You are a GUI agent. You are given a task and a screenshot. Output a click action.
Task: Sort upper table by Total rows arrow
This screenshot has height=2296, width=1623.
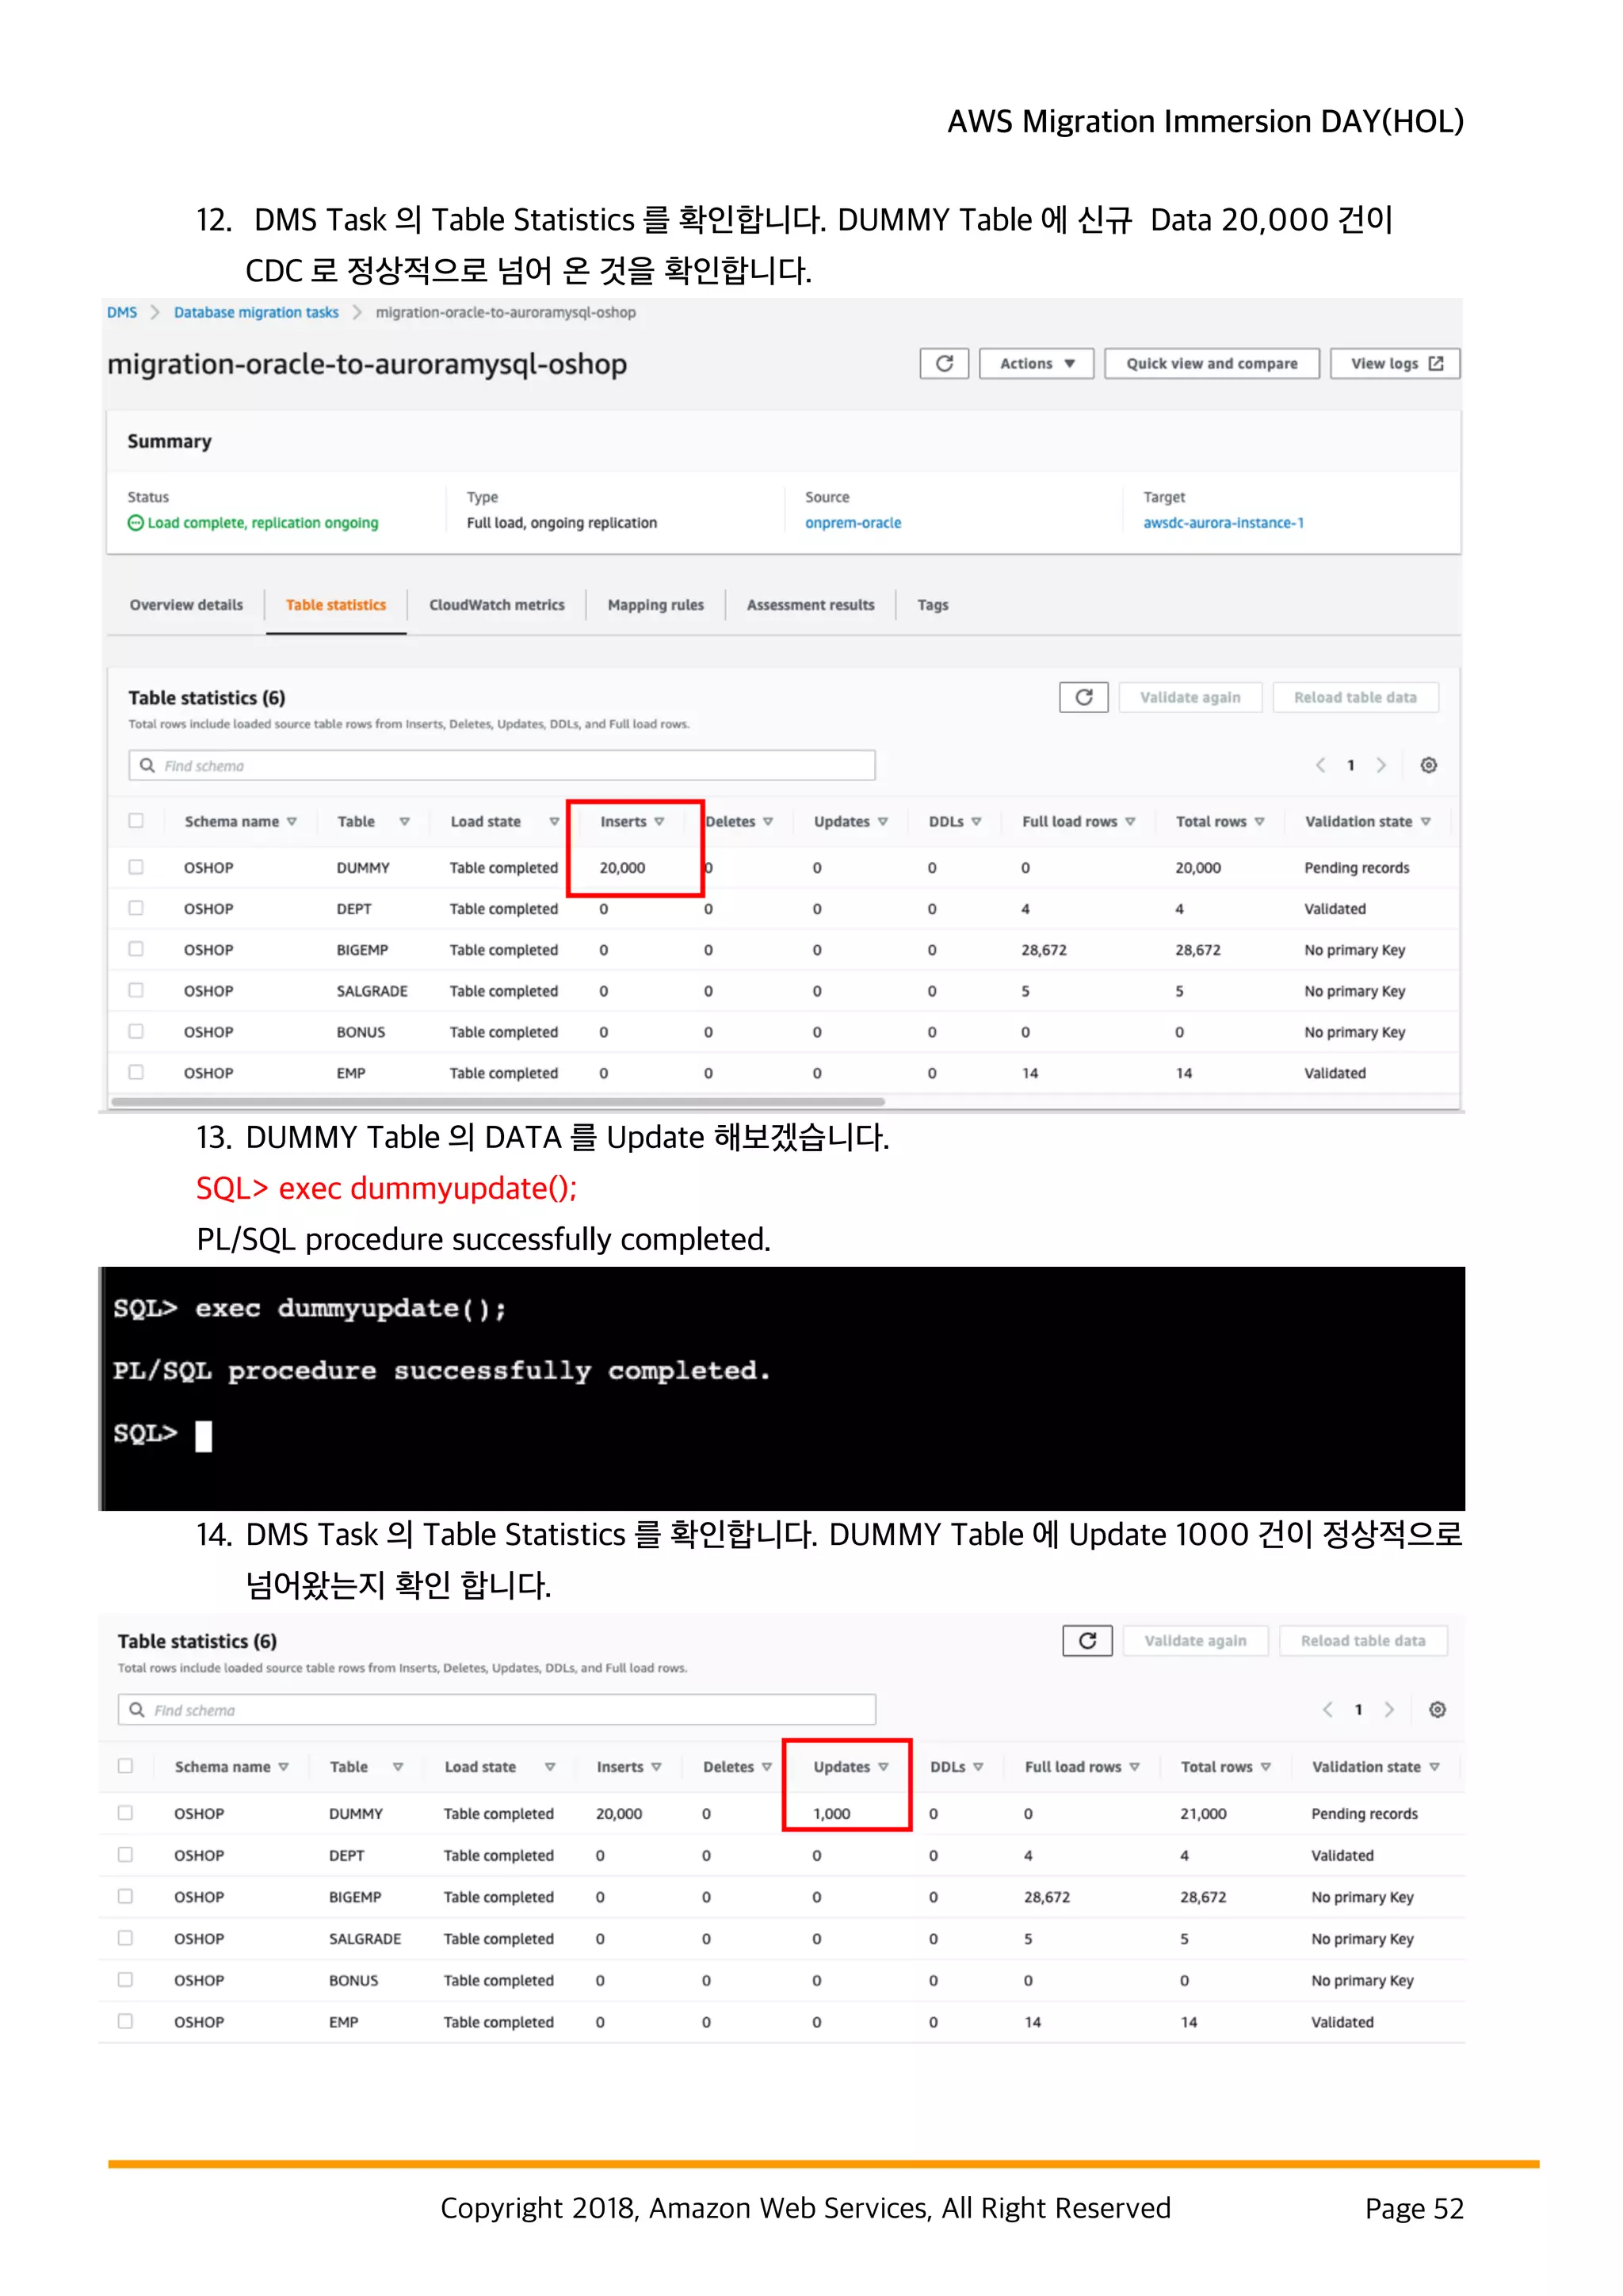[1259, 822]
